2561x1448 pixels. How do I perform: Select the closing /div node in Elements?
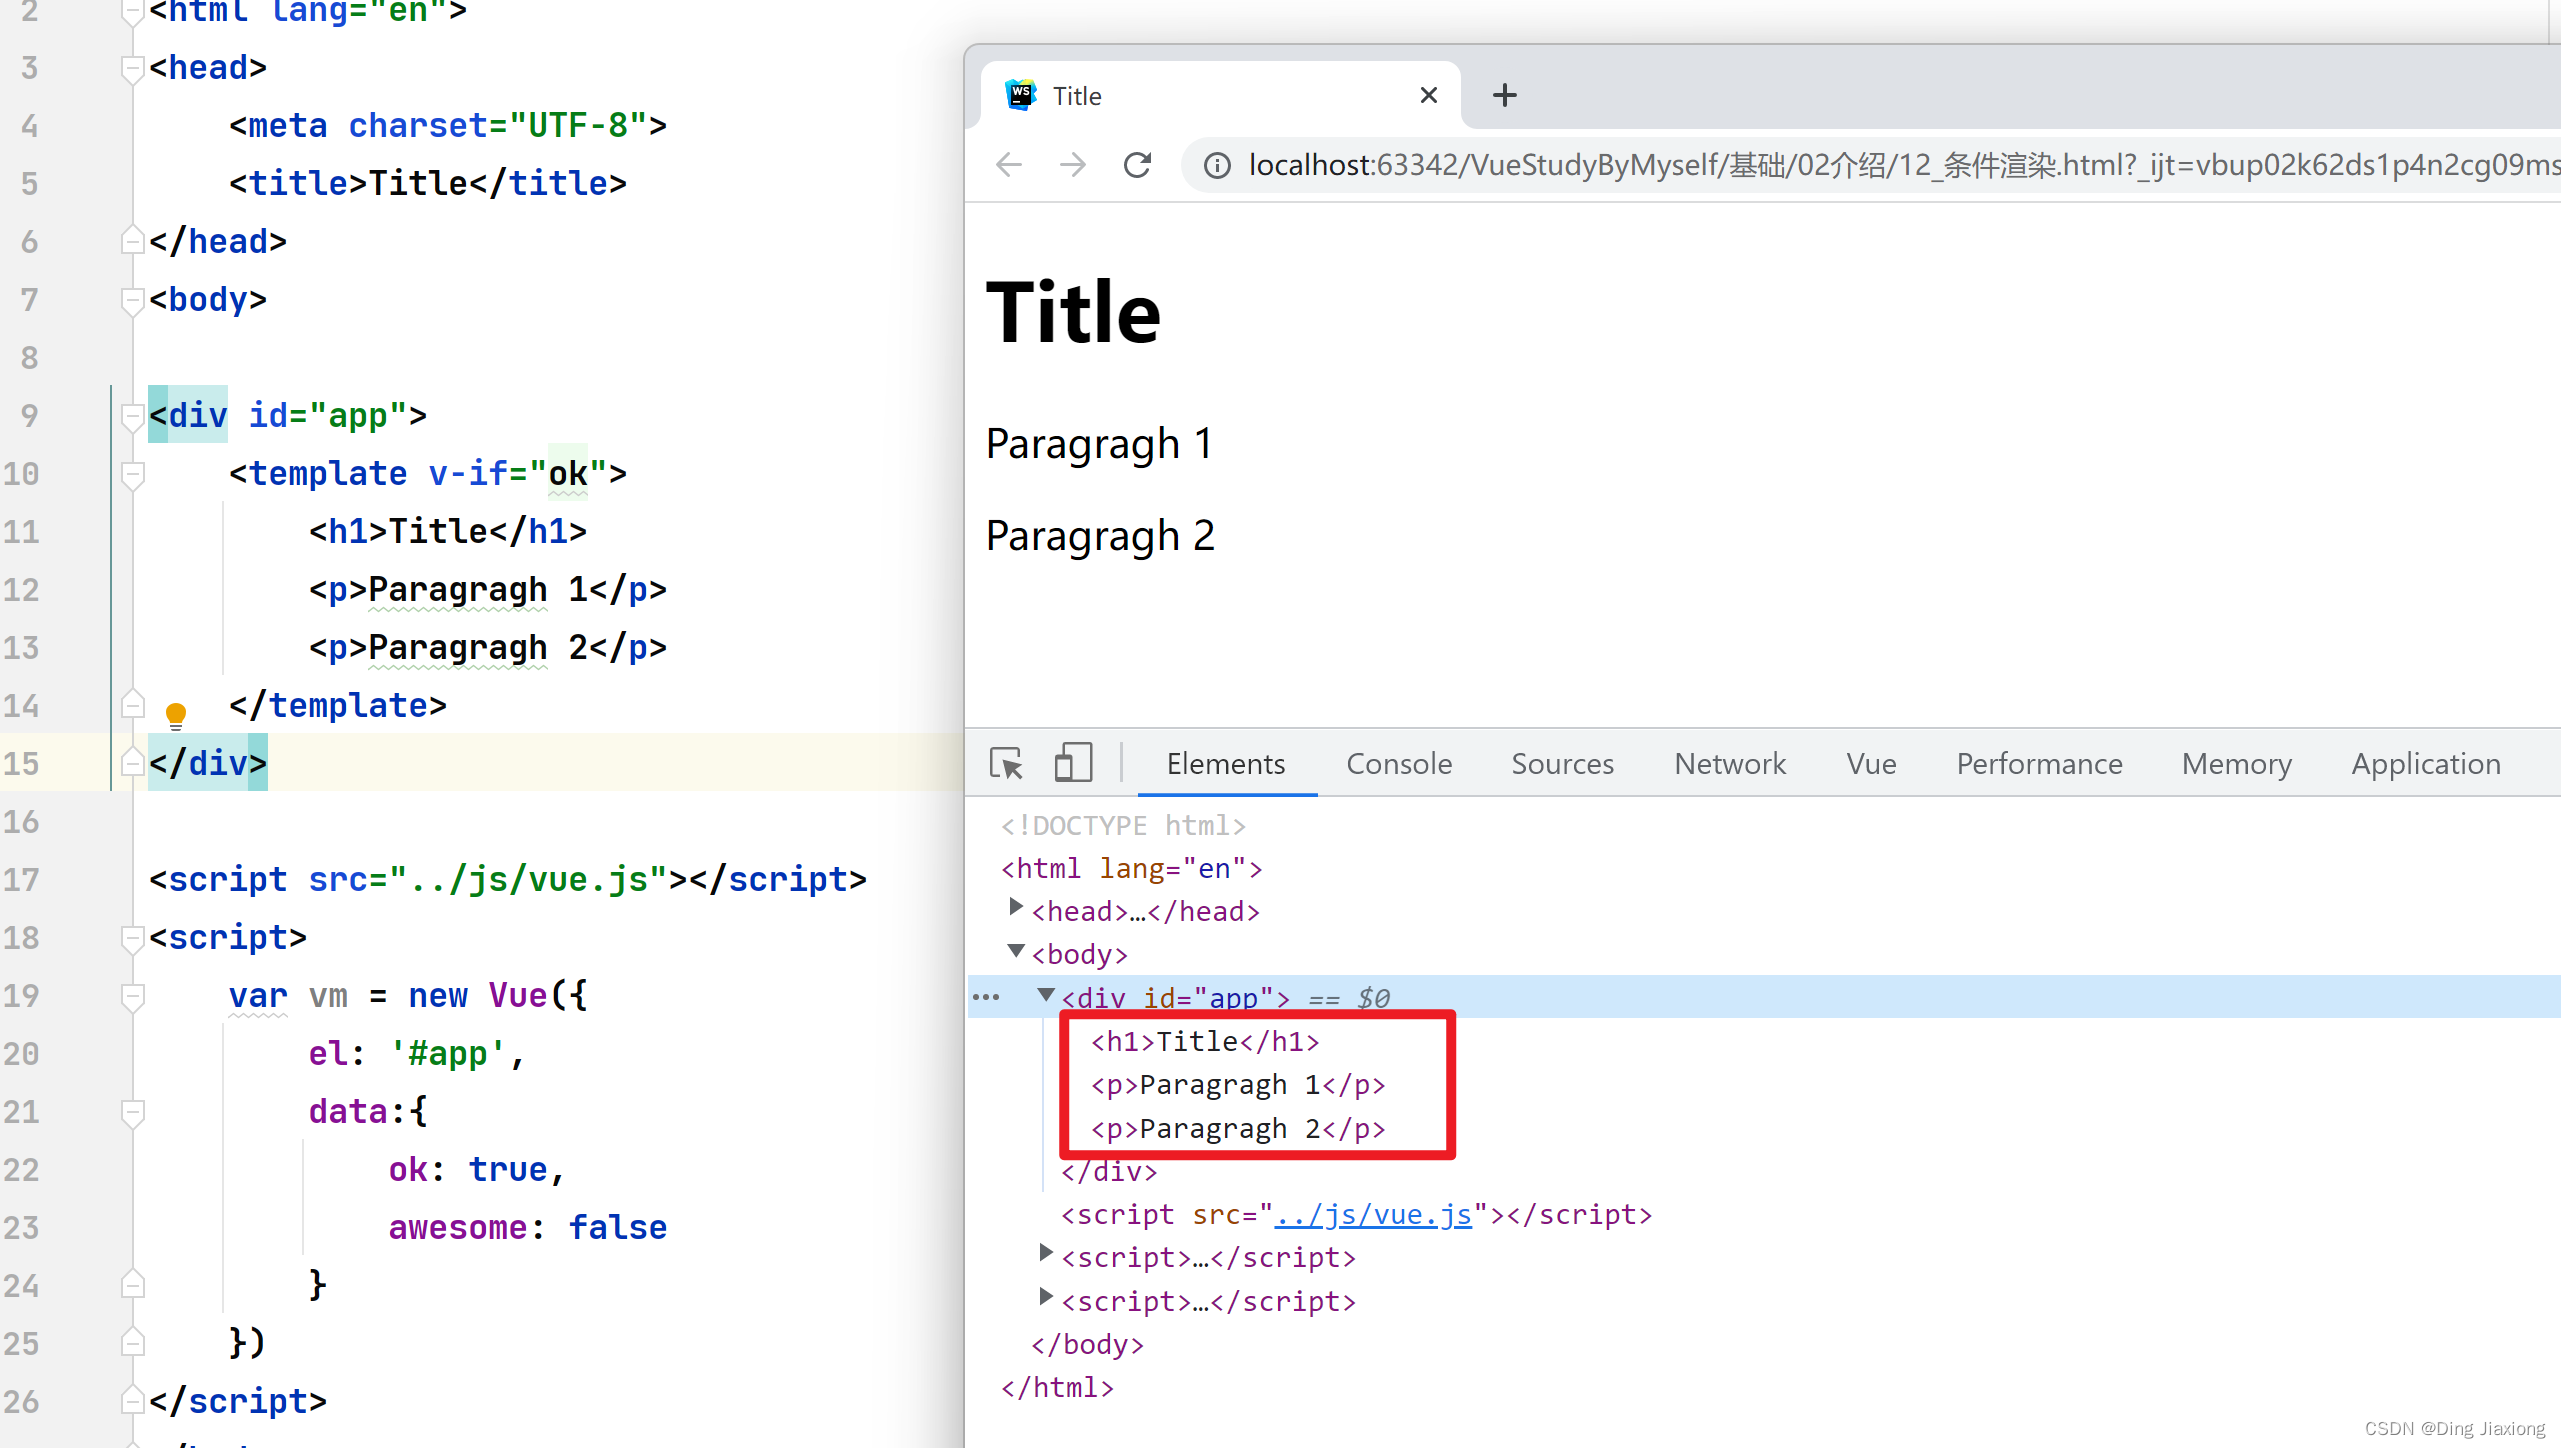click(x=1109, y=1172)
